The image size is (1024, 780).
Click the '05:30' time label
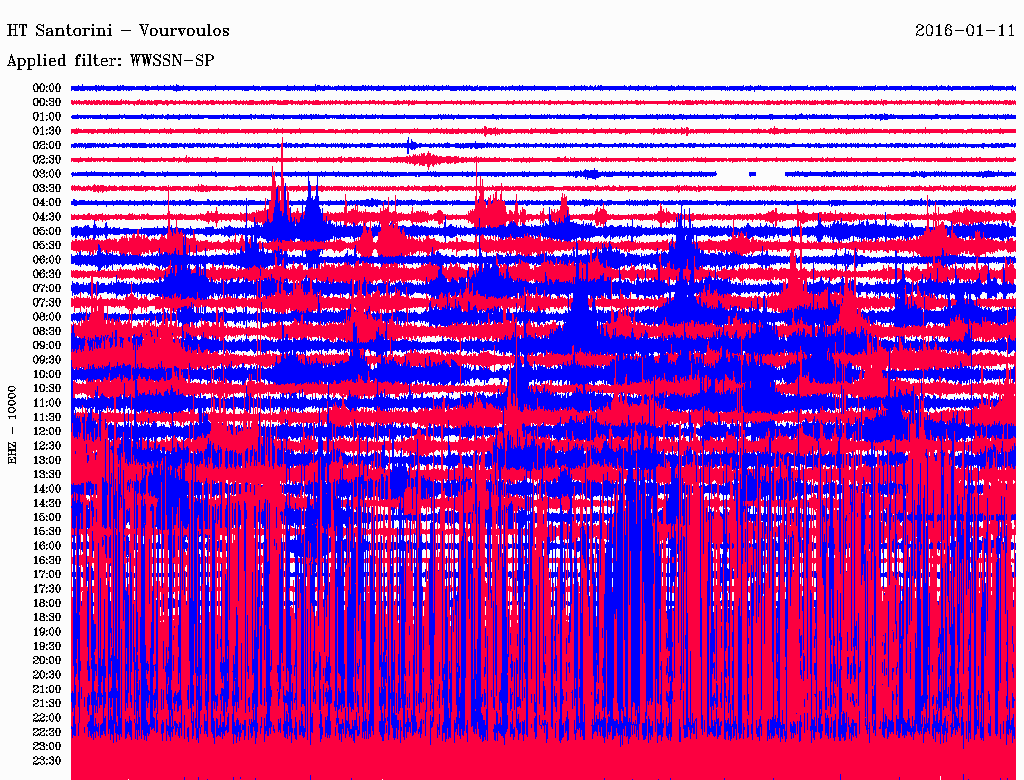click(47, 246)
